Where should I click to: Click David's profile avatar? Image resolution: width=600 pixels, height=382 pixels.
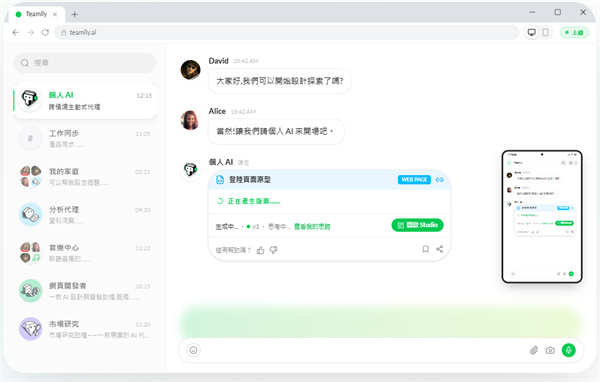click(190, 70)
